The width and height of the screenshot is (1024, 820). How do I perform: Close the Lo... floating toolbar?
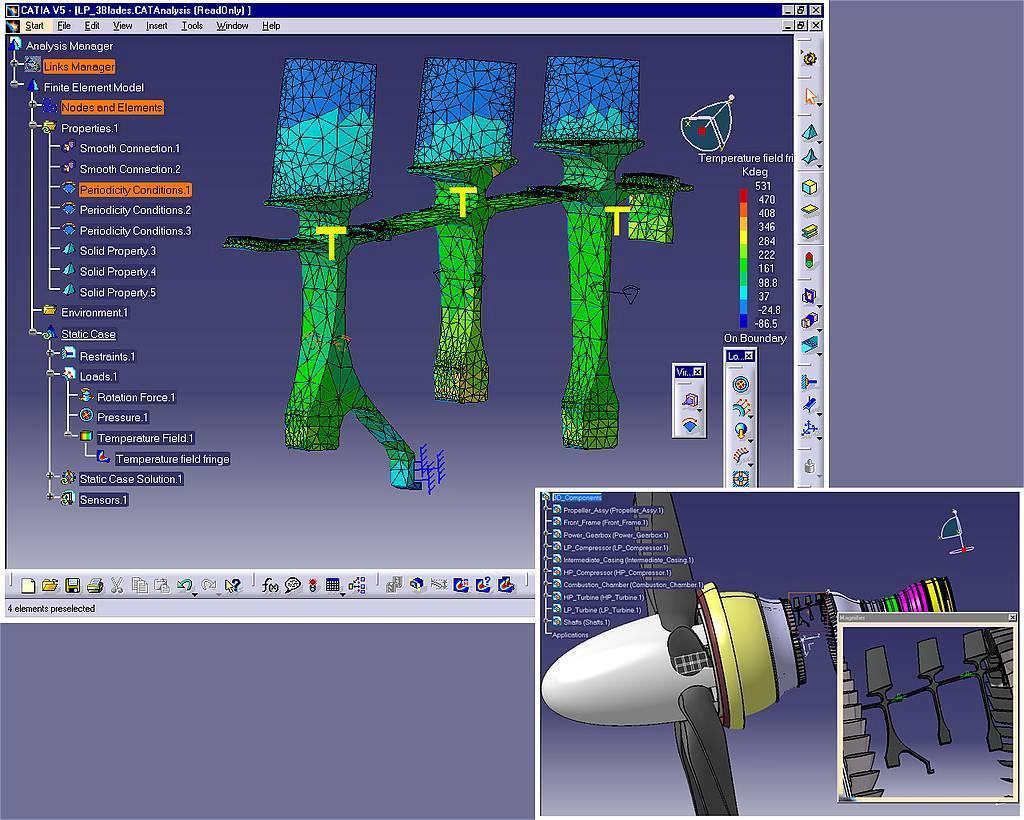[748, 356]
